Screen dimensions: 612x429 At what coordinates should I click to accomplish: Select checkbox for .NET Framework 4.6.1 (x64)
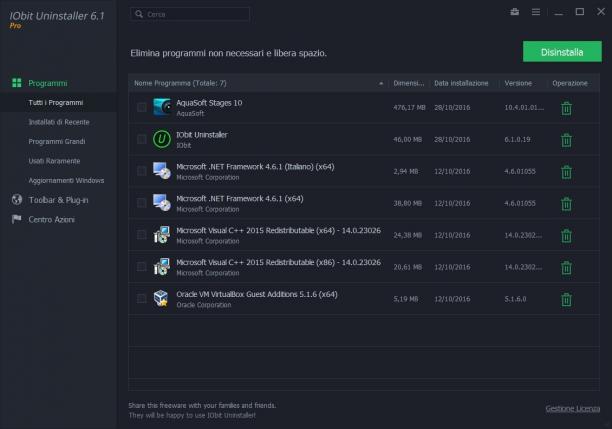click(142, 203)
